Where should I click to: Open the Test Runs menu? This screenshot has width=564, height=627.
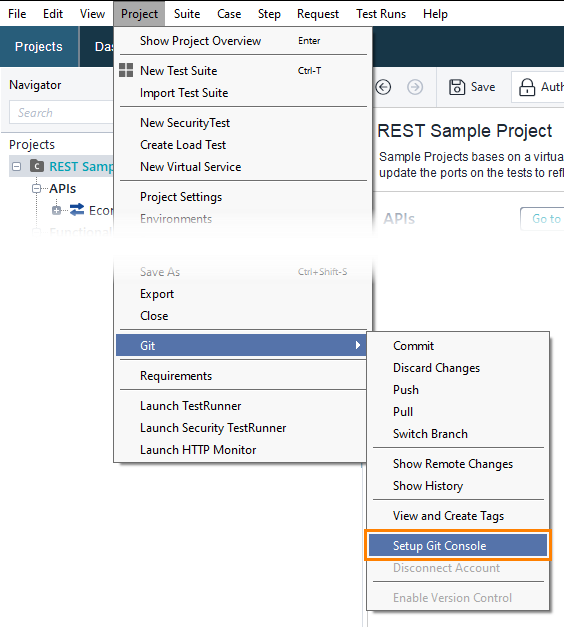(x=381, y=14)
